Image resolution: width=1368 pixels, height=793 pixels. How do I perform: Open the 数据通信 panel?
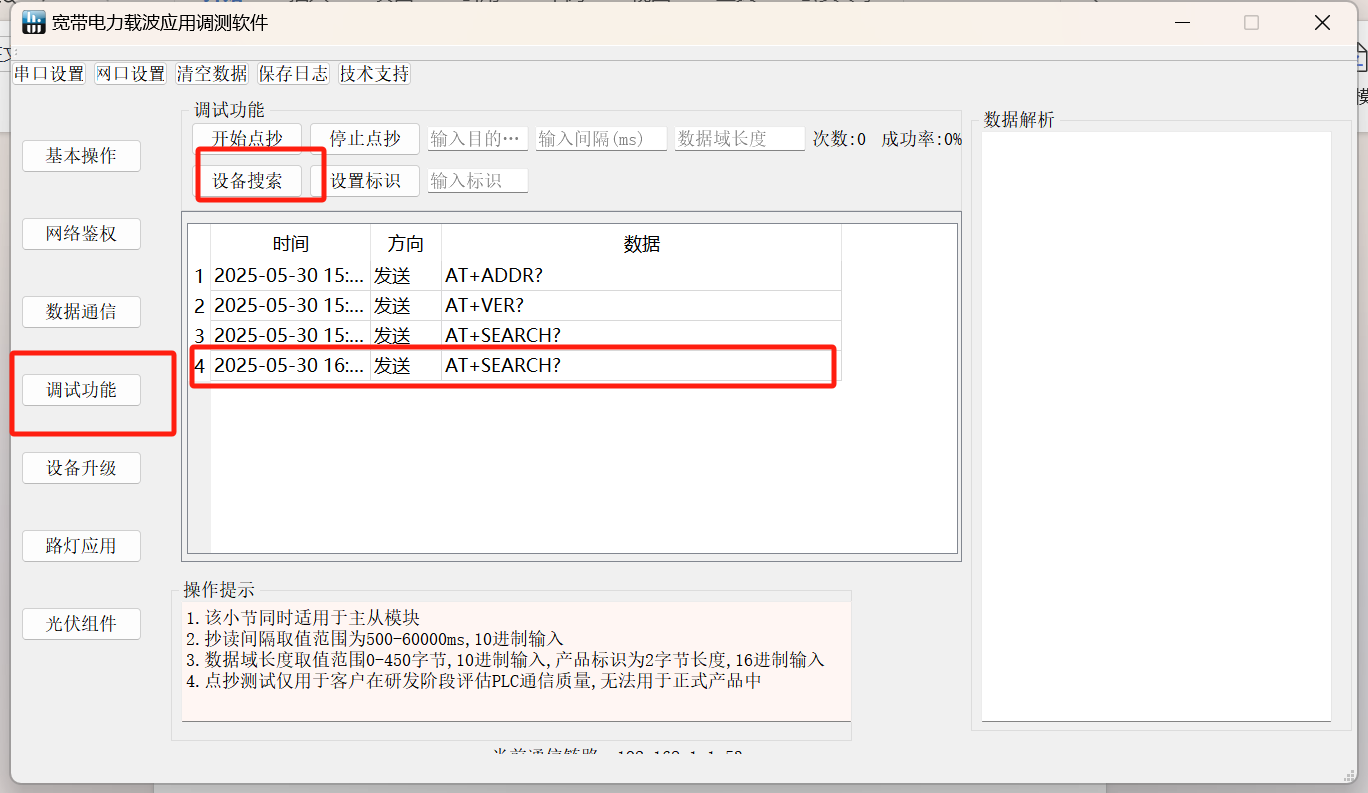(81, 311)
